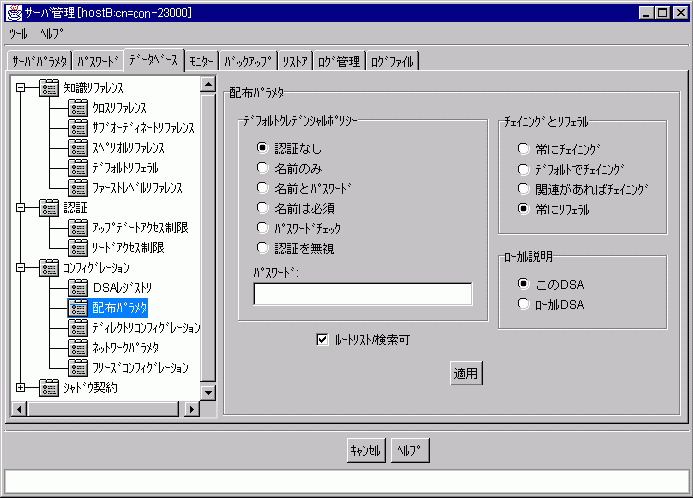The image size is (693, 498).
Task: Click the 知識リファレンス folder icon
Action: [49, 87]
